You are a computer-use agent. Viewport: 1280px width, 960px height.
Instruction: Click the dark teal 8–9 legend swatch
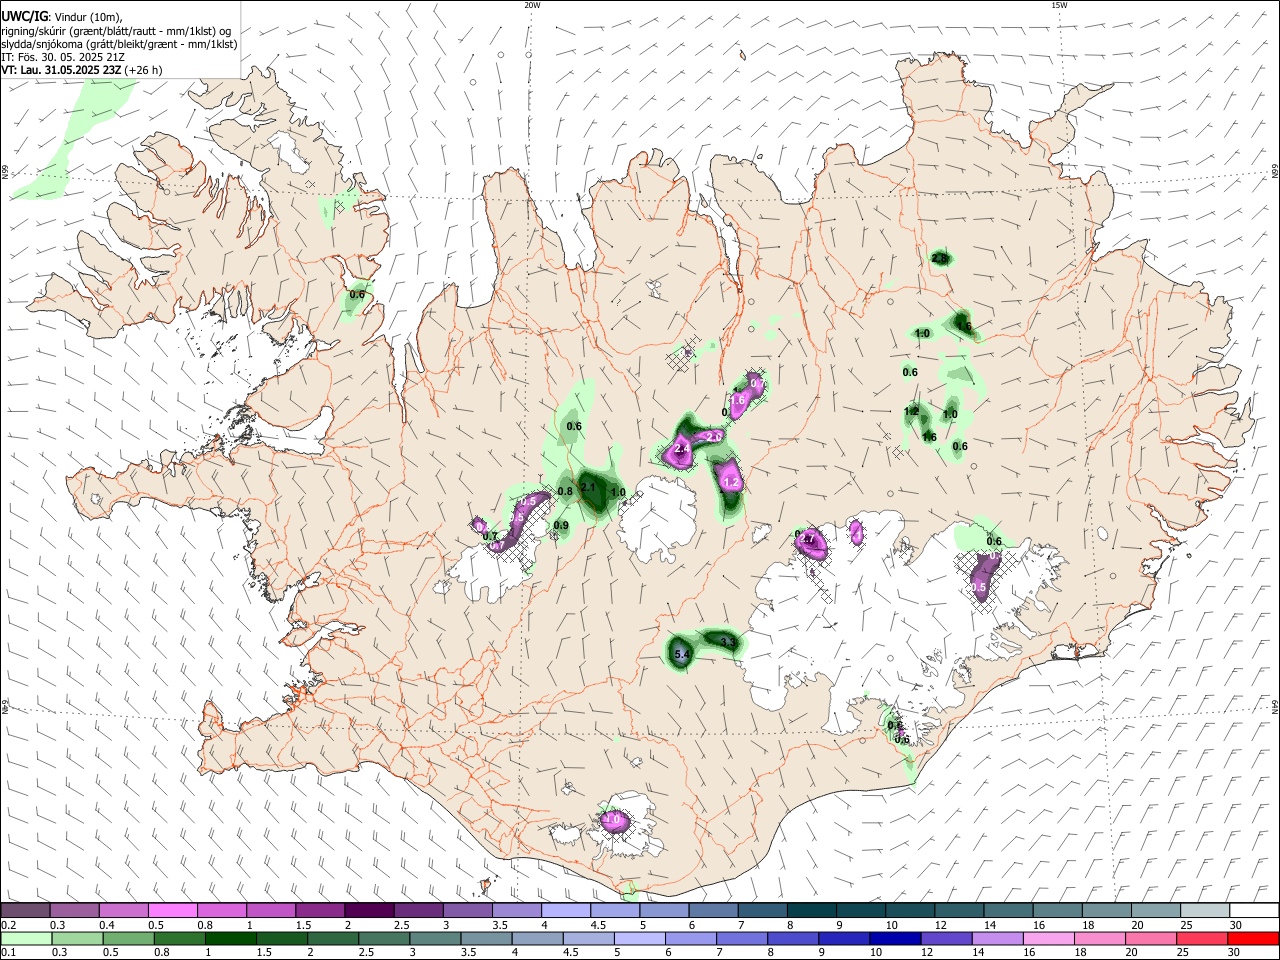(811, 910)
